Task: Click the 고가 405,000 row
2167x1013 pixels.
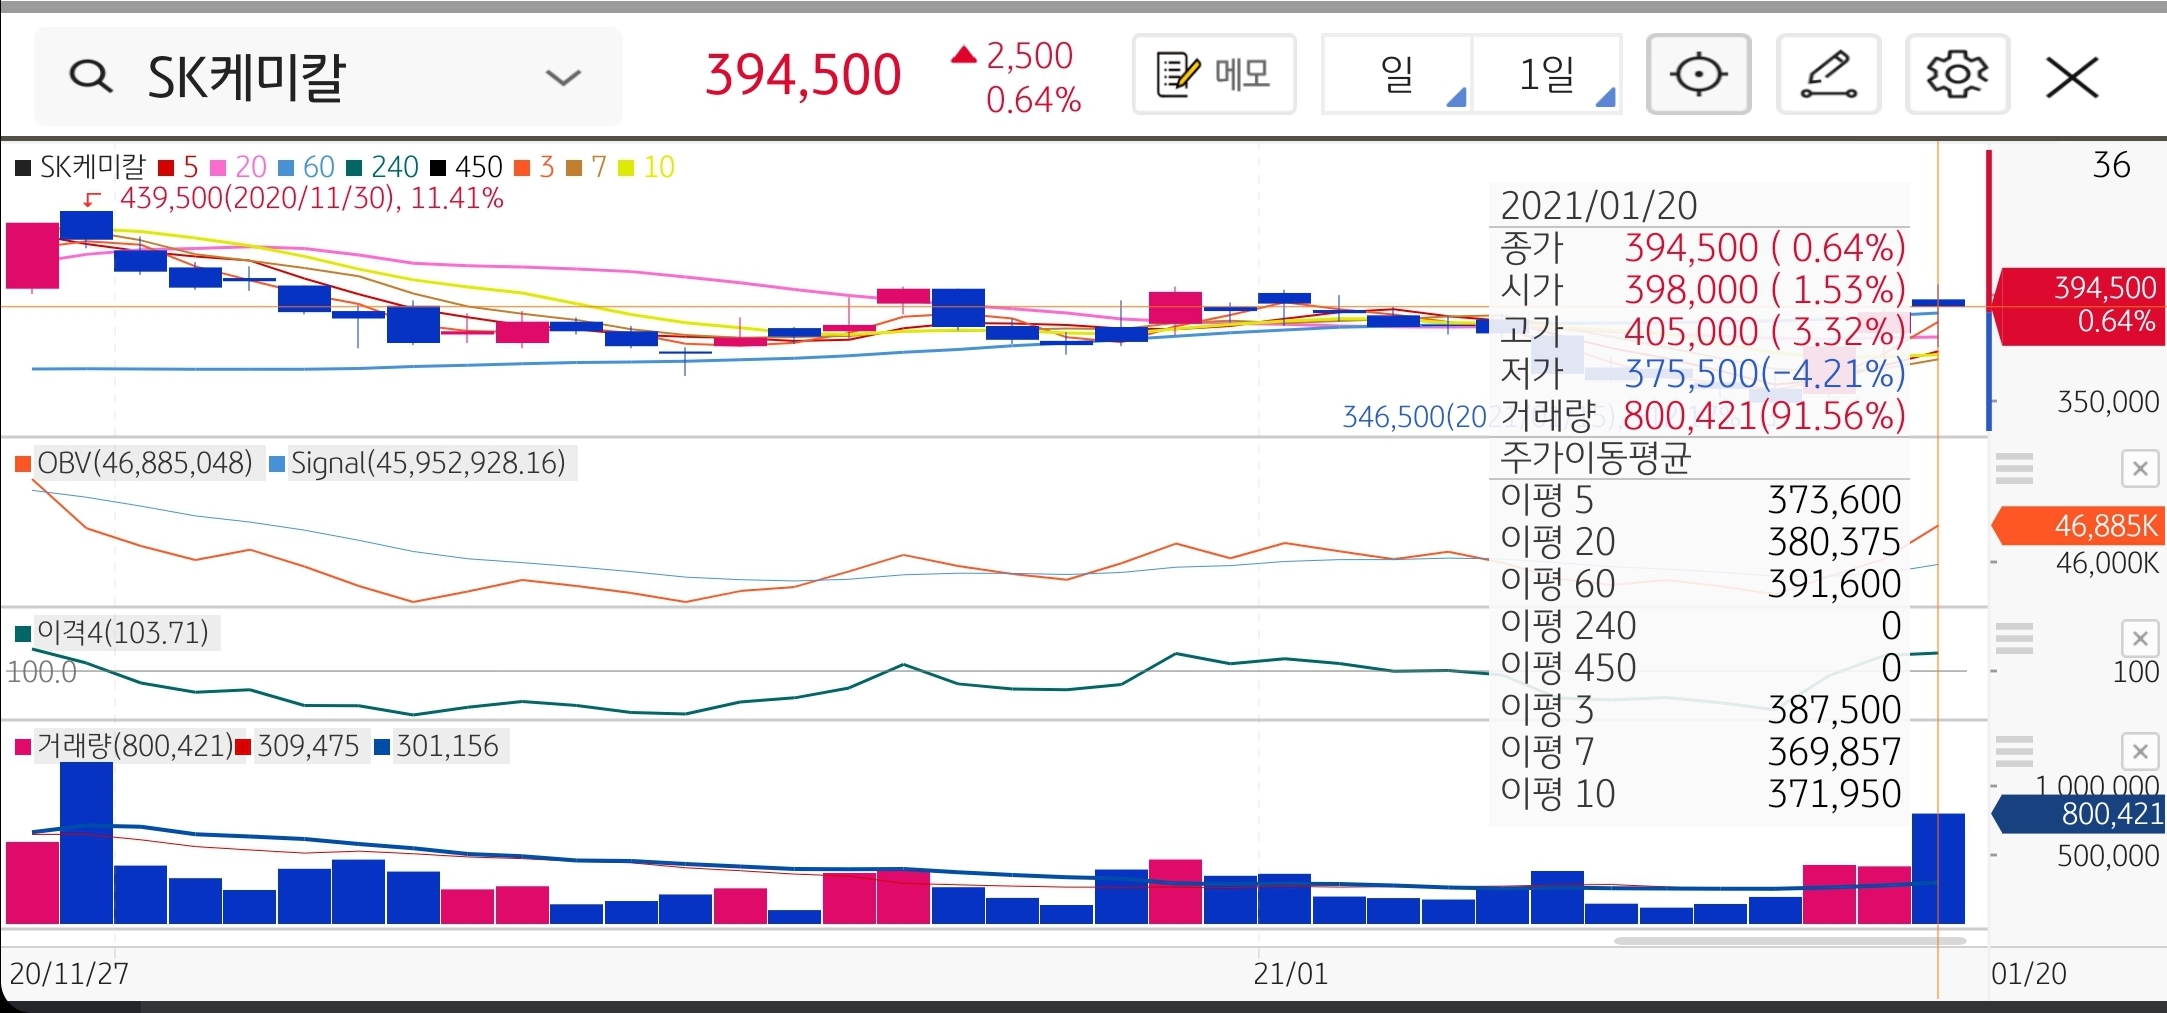Action: (x=1703, y=331)
